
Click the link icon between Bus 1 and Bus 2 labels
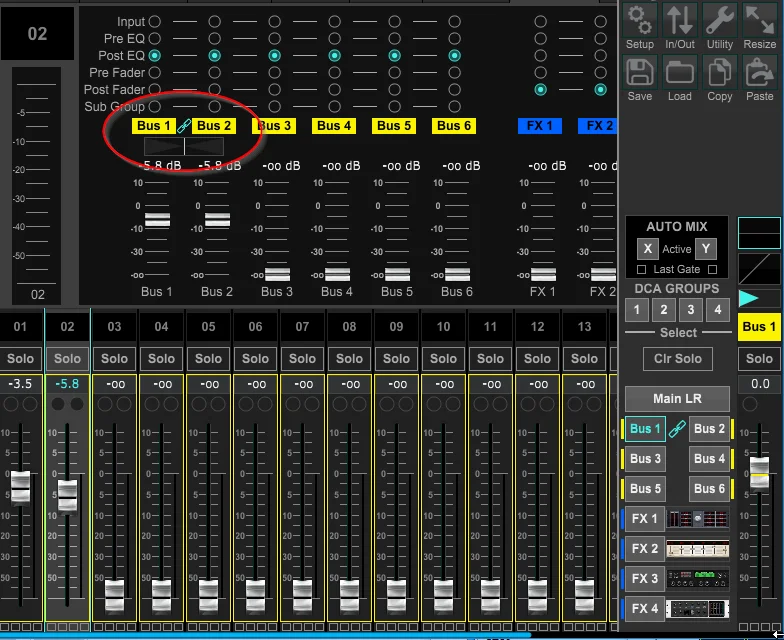(184, 126)
